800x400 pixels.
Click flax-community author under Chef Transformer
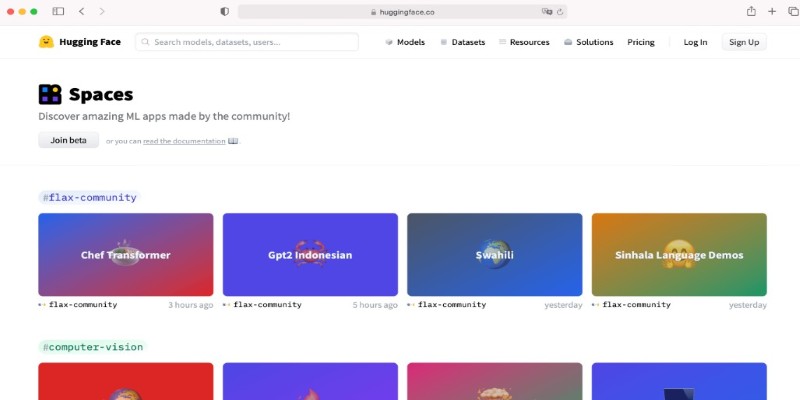pos(83,305)
